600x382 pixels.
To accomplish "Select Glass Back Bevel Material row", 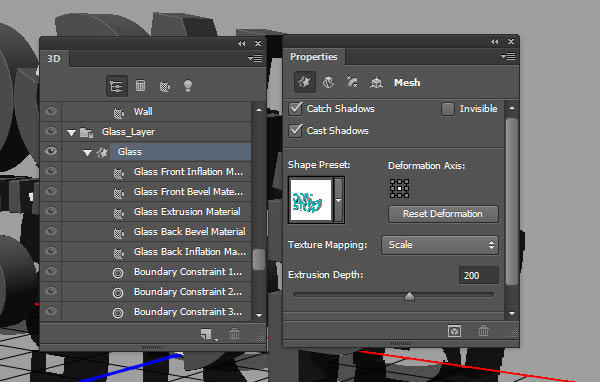I will (145, 232).
